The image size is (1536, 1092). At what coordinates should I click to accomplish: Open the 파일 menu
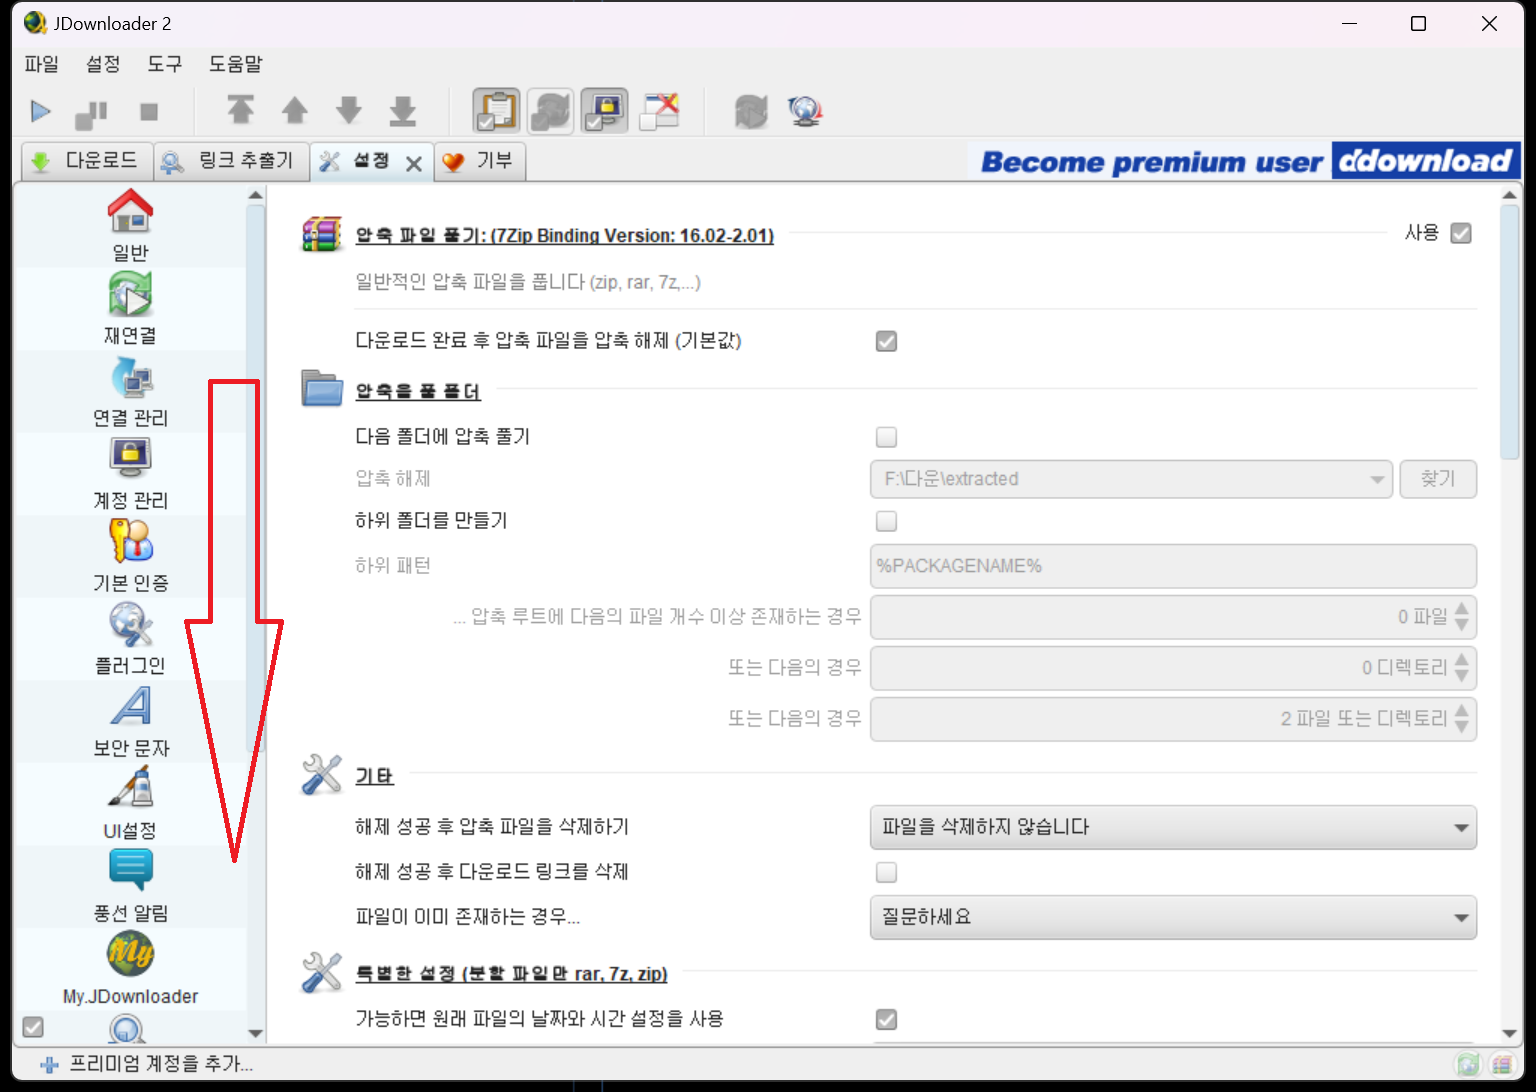[42, 64]
